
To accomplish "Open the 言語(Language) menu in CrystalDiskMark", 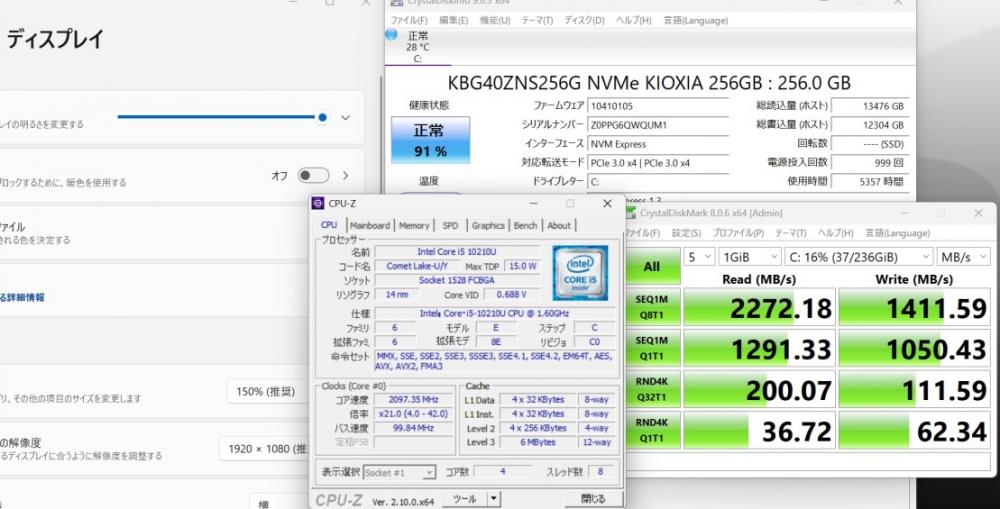I will (x=897, y=233).
